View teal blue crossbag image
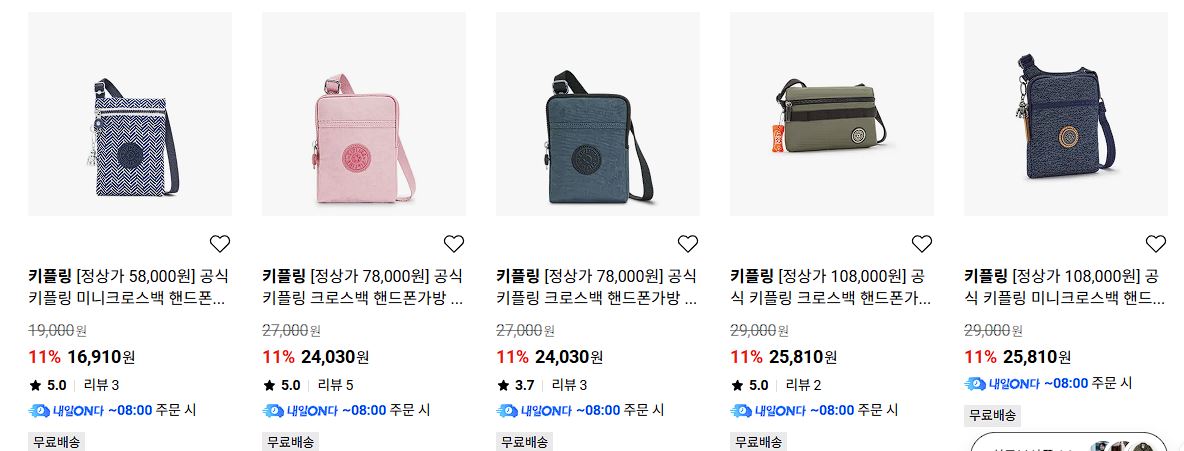 tap(598, 114)
